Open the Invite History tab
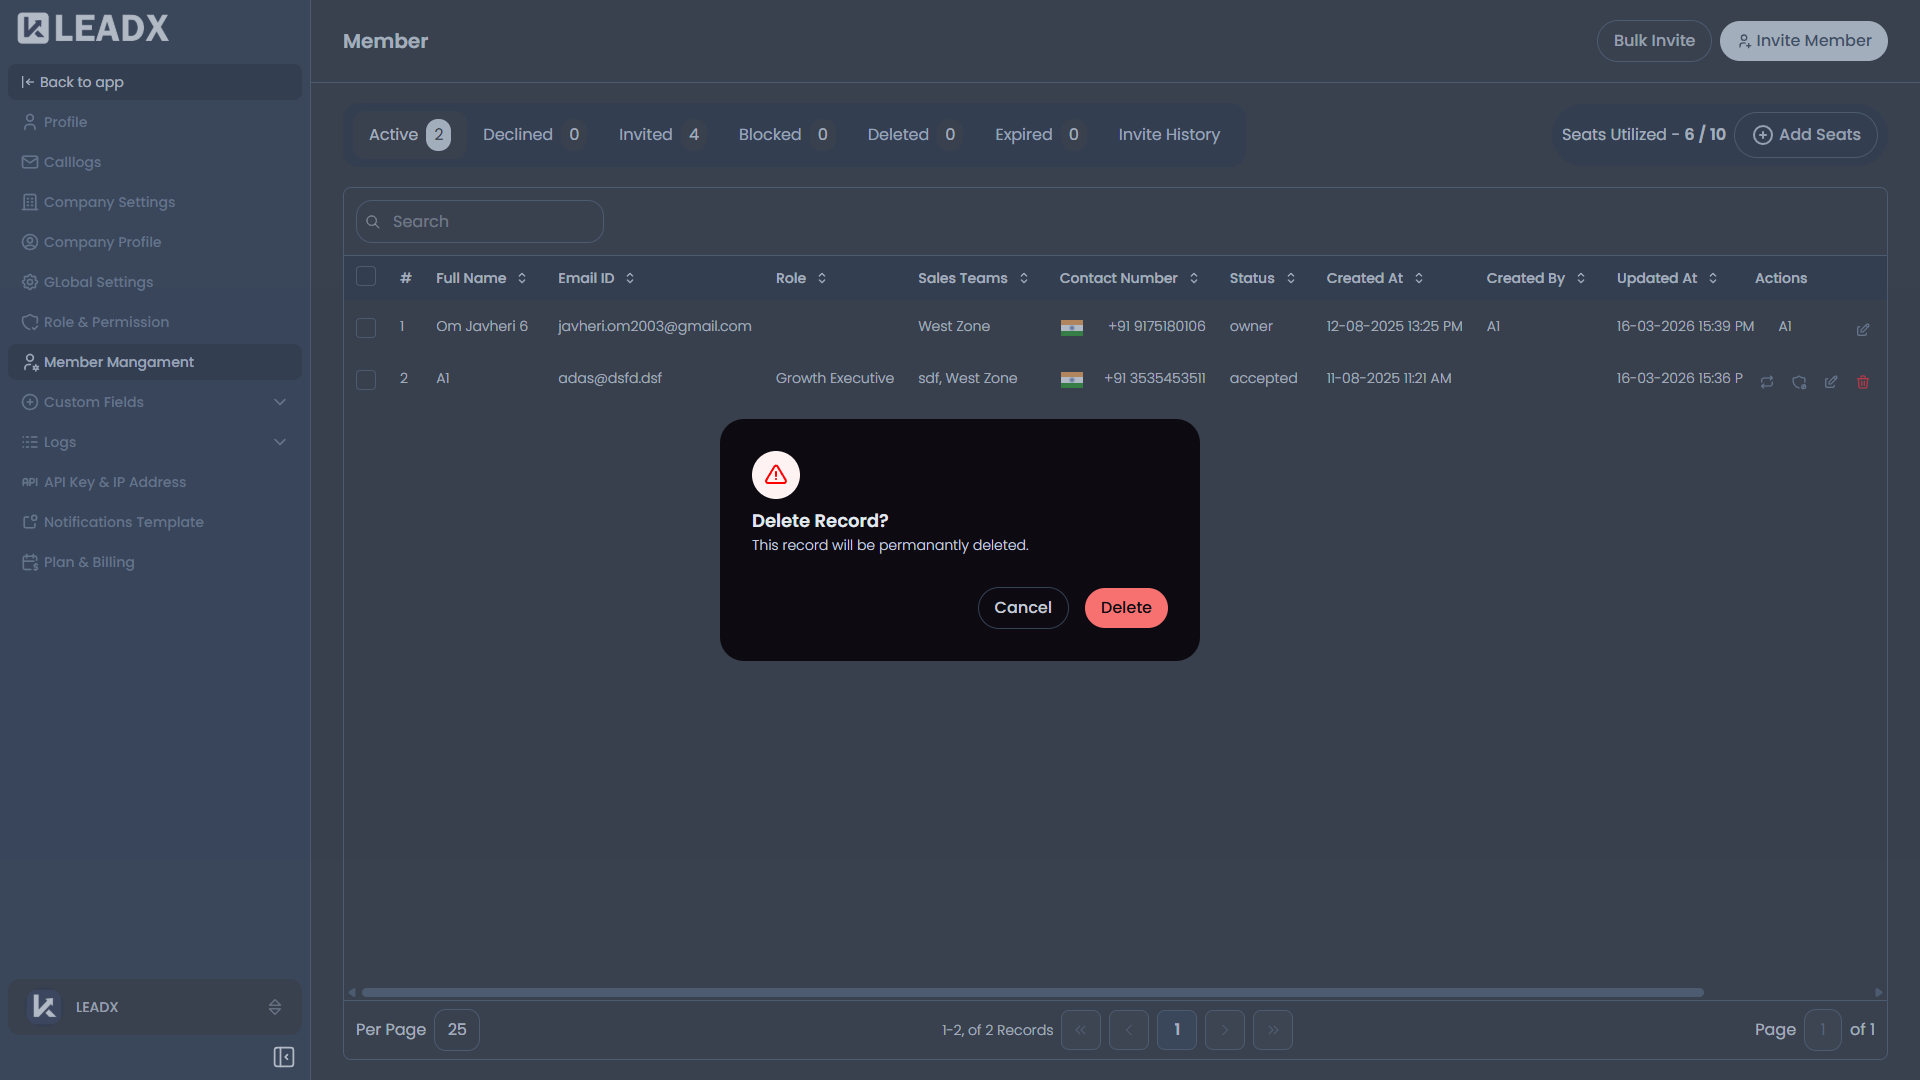The width and height of the screenshot is (1920, 1080). click(x=1169, y=134)
